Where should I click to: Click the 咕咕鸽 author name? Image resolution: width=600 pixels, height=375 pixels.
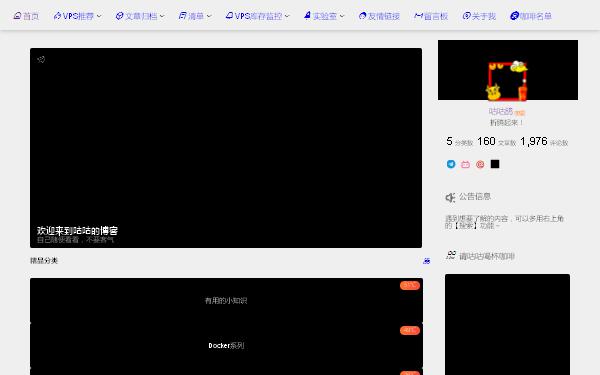tap(501, 111)
